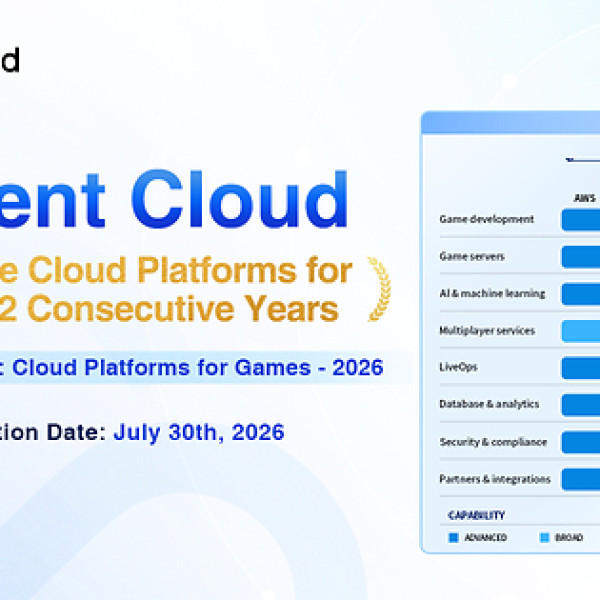
Task: Click the "AWS" column header
Action: coord(585,198)
